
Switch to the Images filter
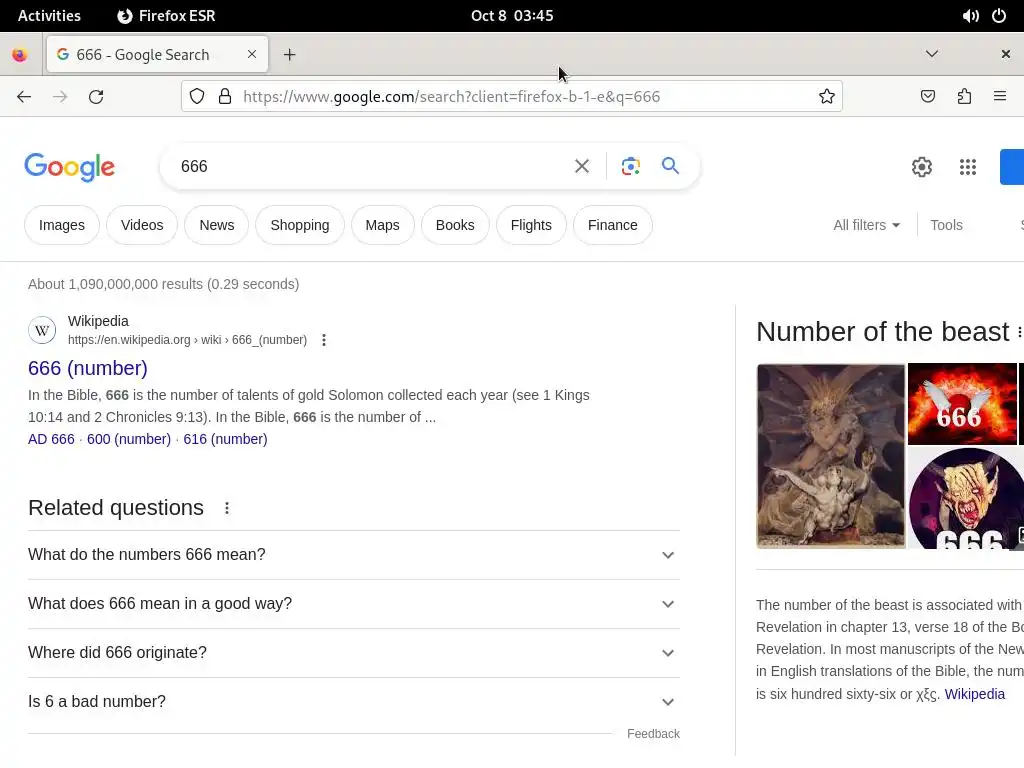(x=62, y=225)
